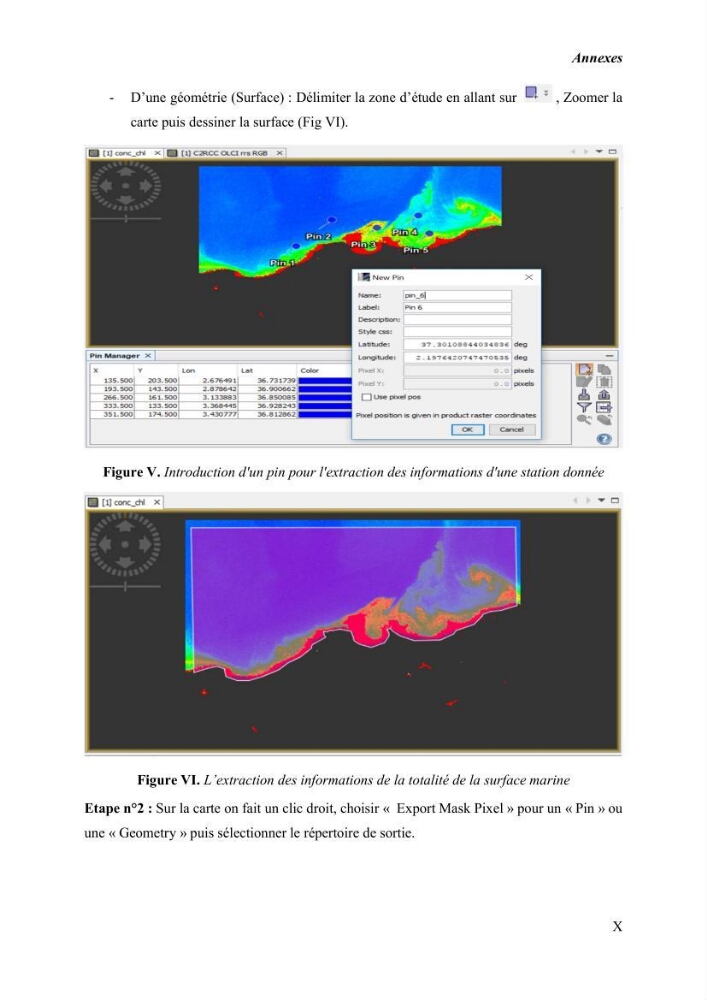Close the New Pin dialog
Screen dimensions: 707x1000
528,277
